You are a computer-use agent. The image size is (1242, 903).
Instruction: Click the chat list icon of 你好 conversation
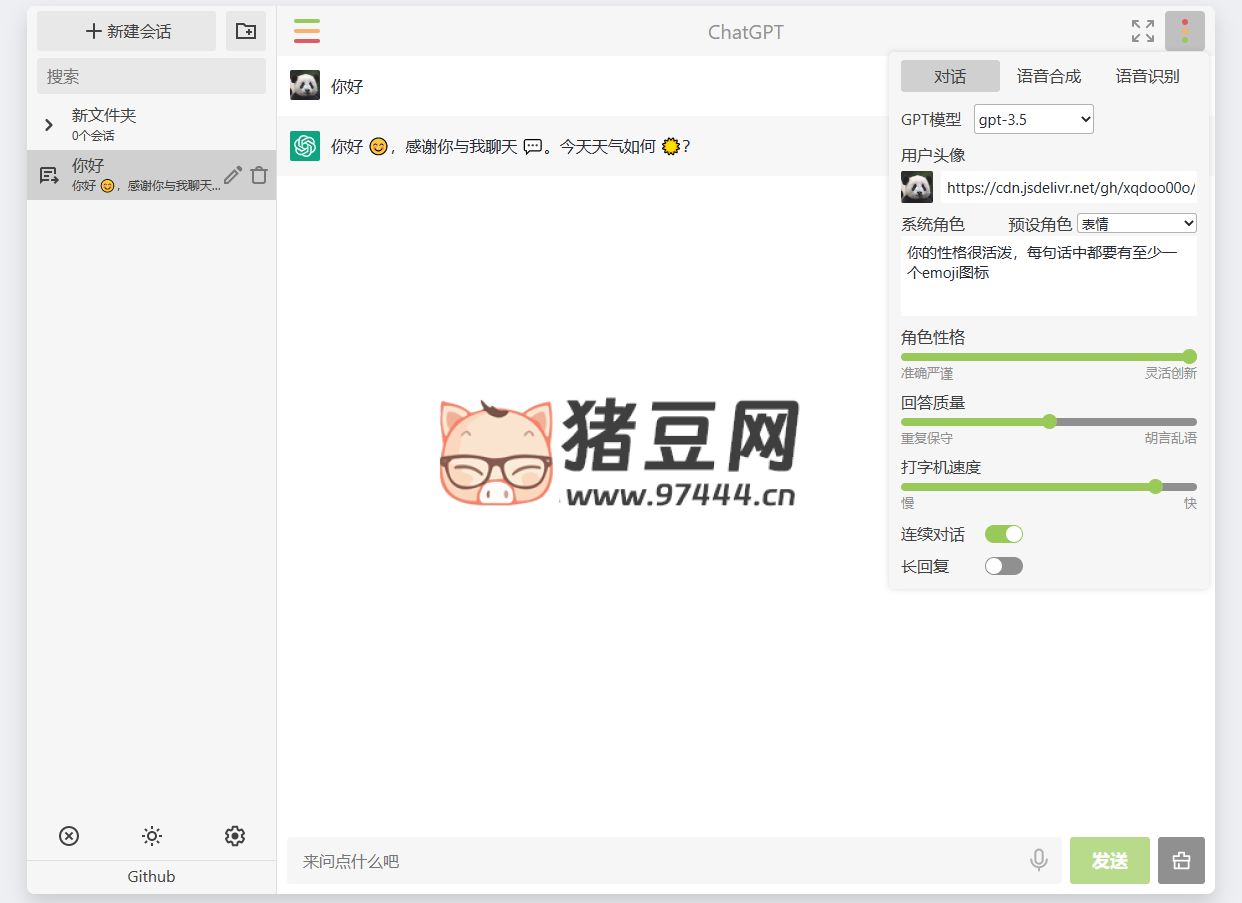[x=49, y=175]
